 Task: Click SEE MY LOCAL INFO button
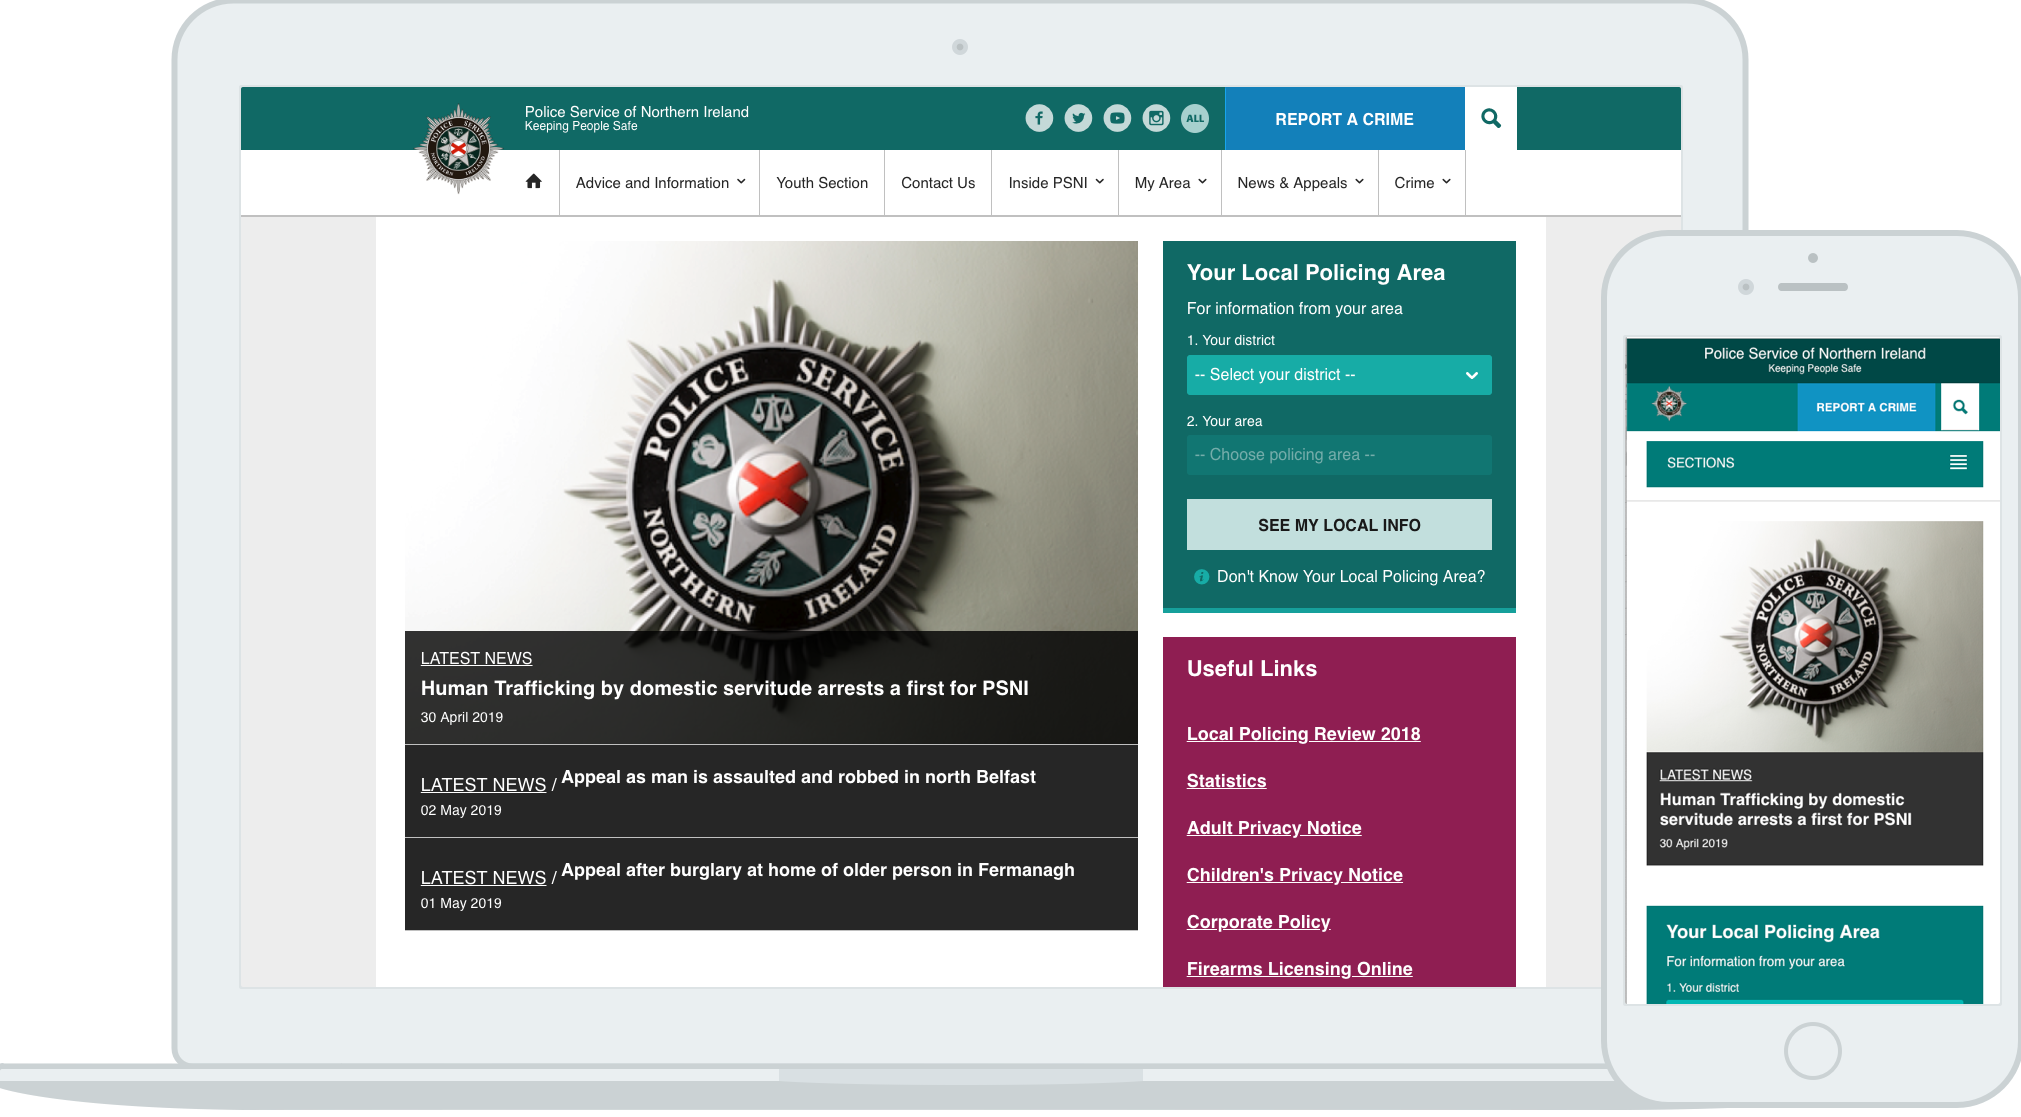1338,525
